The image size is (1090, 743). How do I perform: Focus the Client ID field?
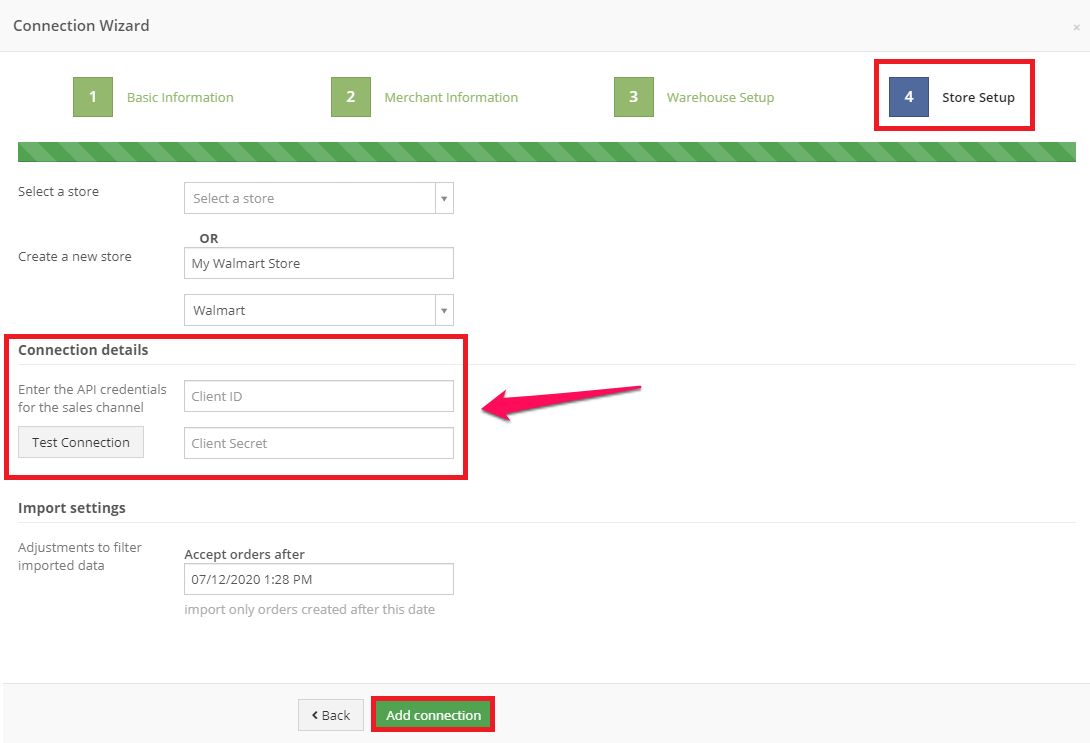(x=319, y=396)
